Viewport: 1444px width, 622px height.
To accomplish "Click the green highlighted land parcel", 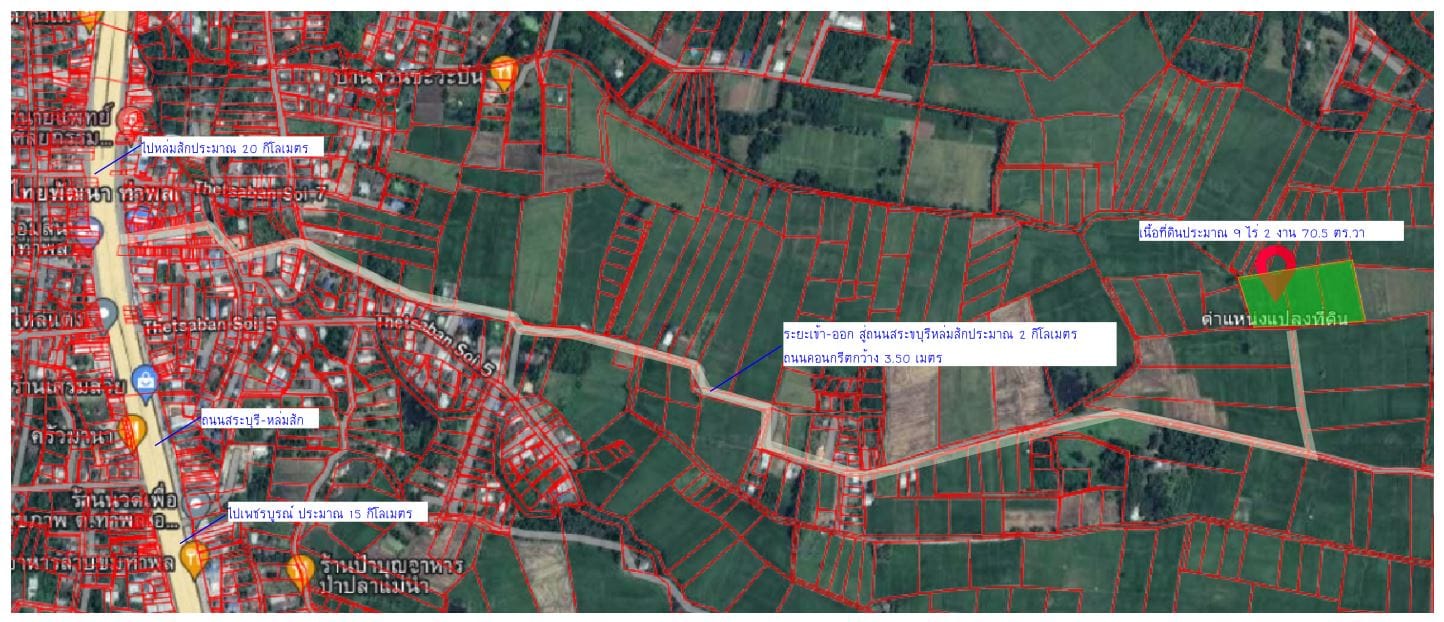I will 1303,293.
